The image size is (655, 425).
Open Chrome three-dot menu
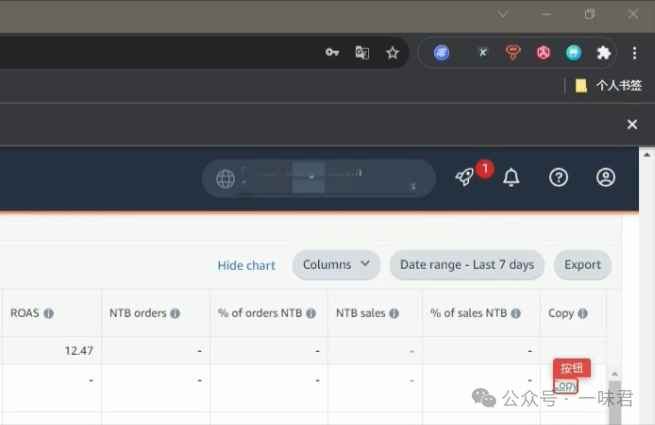(634, 53)
